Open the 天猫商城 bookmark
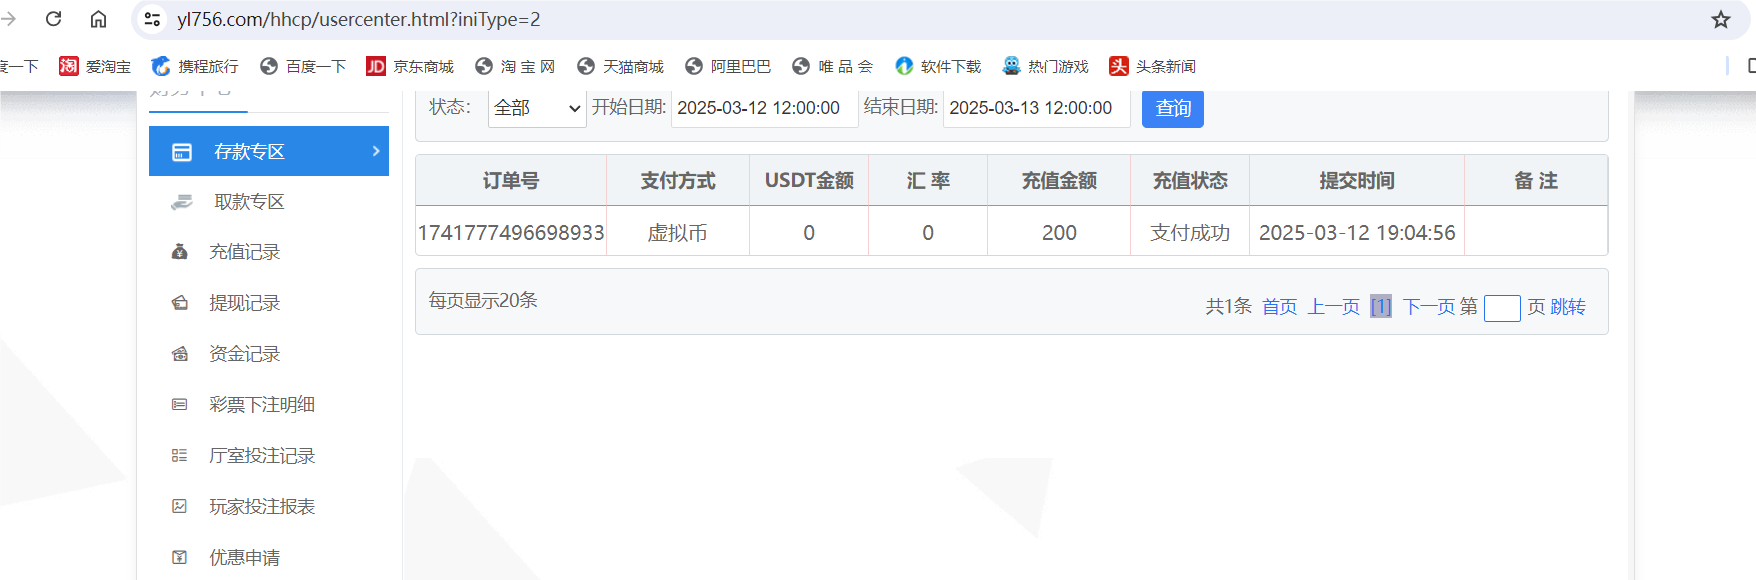The image size is (1756, 580). click(x=620, y=66)
